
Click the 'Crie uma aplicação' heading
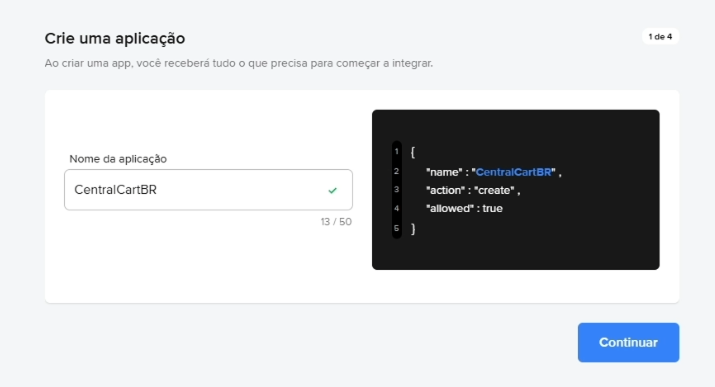click(115, 38)
